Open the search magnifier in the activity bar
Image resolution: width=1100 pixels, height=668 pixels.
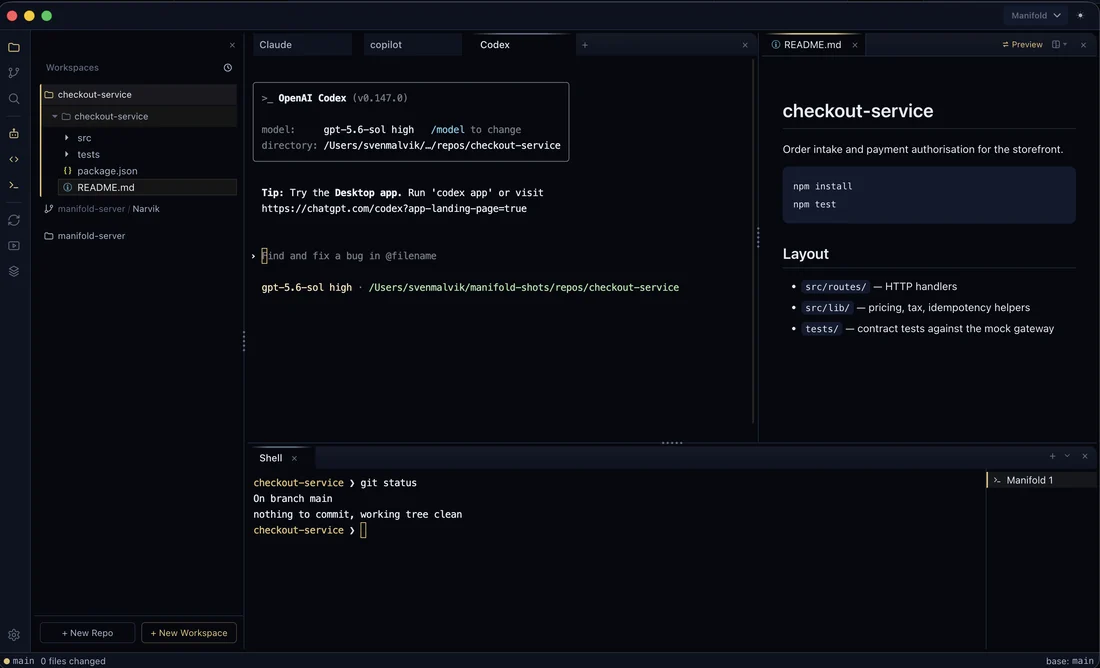[x=13, y=99]
